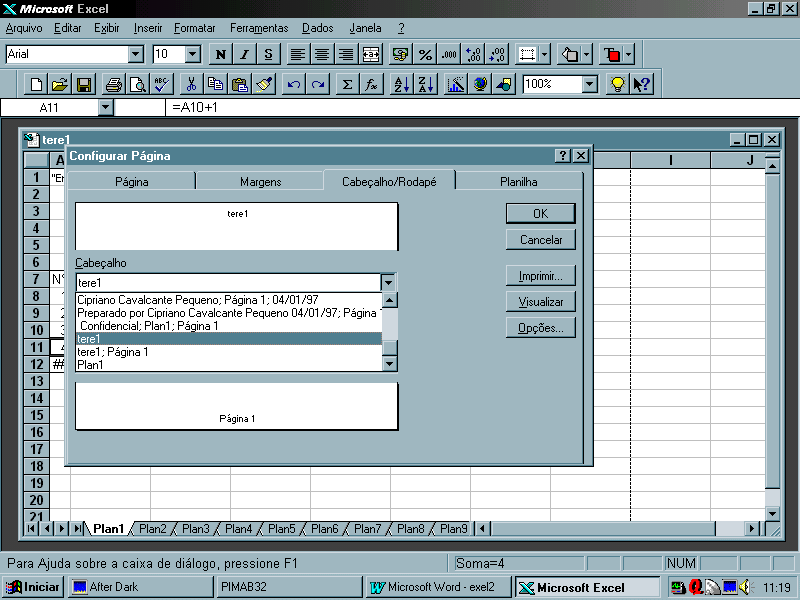This screenshot has width=800, height=600.
Task: Click the context help pointer icon
Action: click(641, 84)
